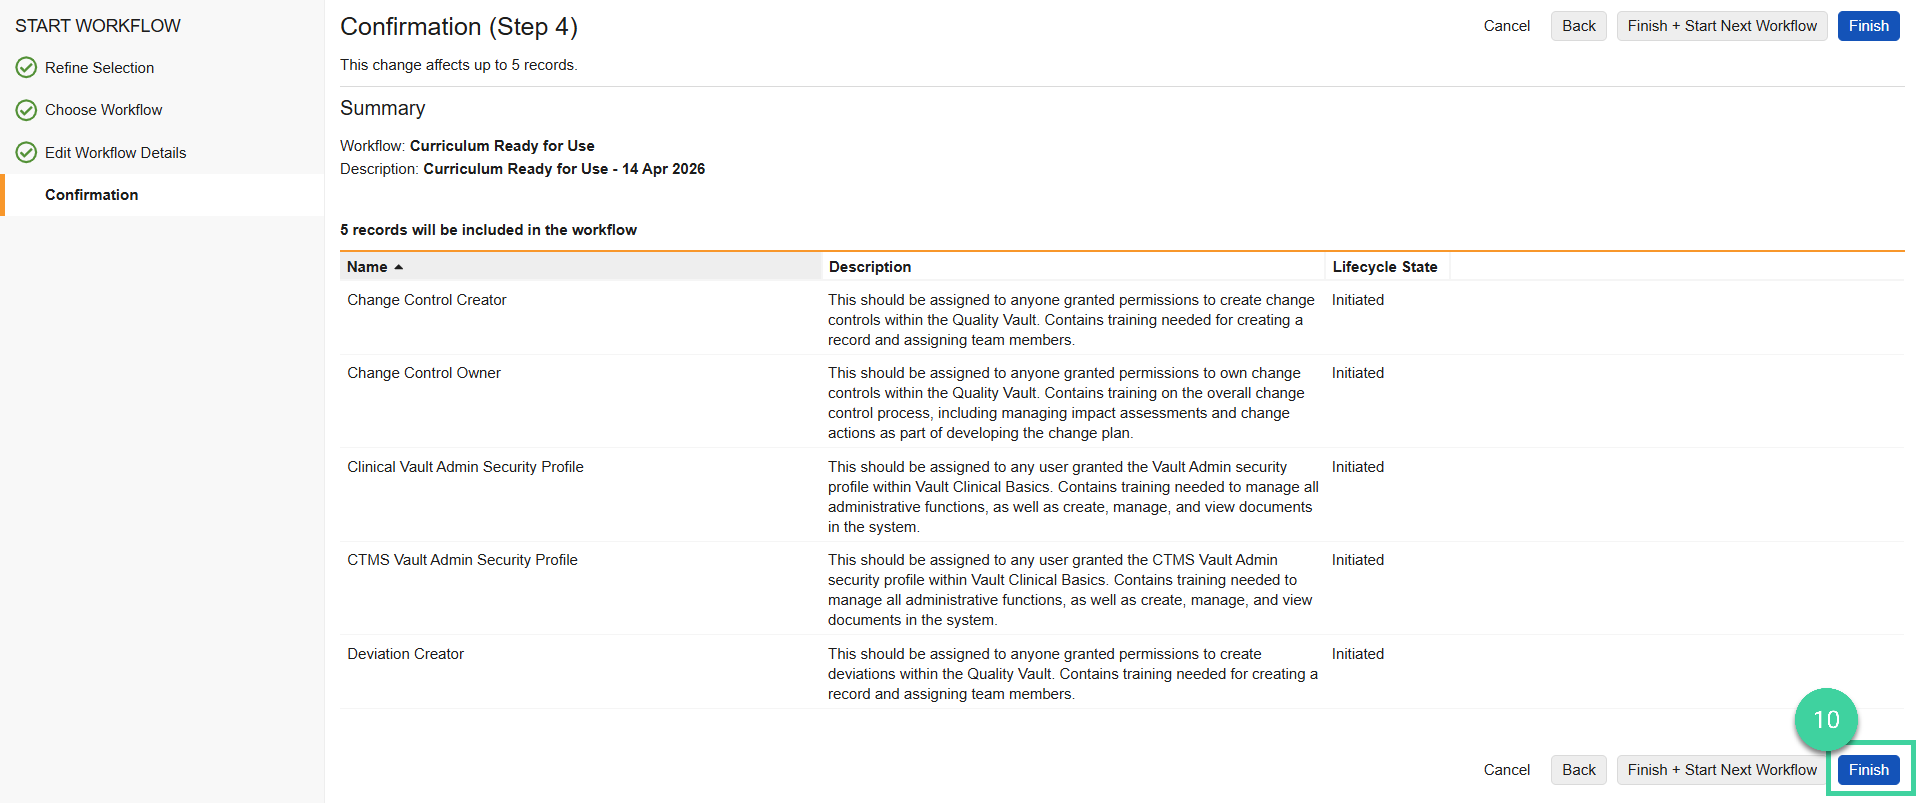This screenshot has height=803, width=1920.
Task: Open the Edit Workflow Details step
Action: coord(115,153)
